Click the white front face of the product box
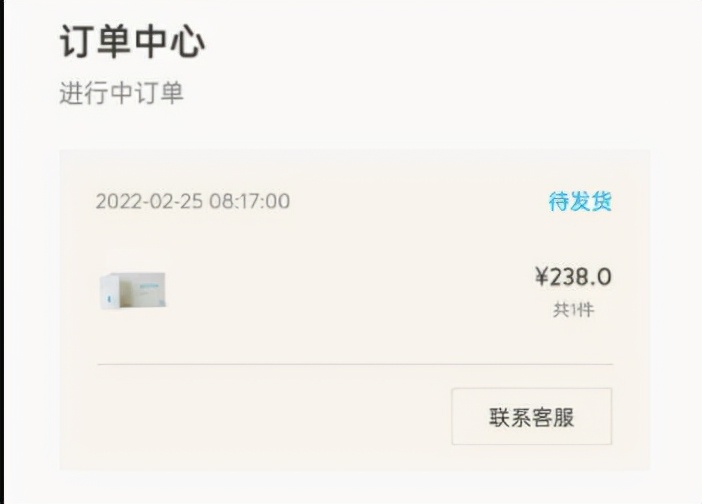Image resolution: width=702 pixels, height=504 pixels. 110,292
